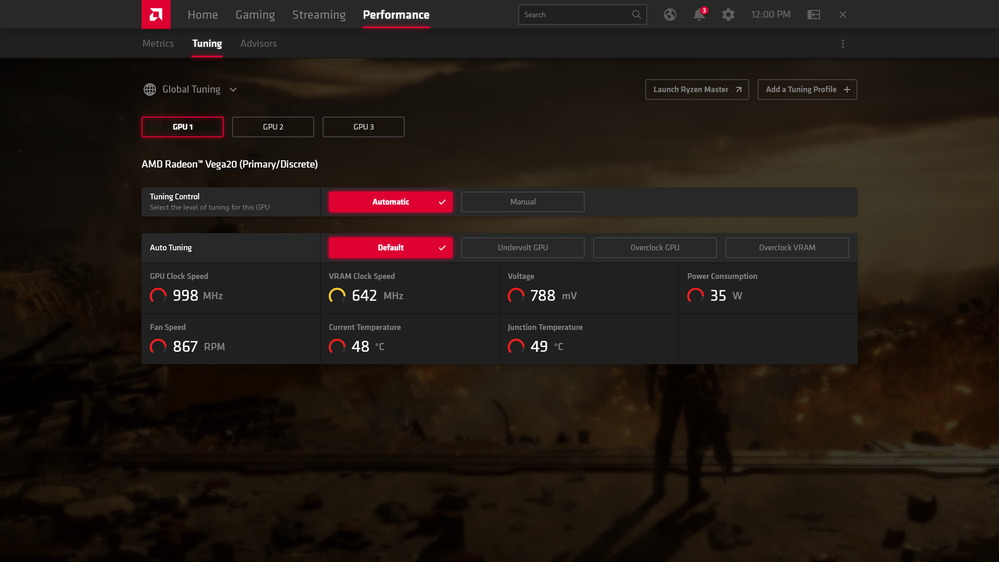Go to the Performance tab
This screenshot has height=562, width=999.
(396, 15)
